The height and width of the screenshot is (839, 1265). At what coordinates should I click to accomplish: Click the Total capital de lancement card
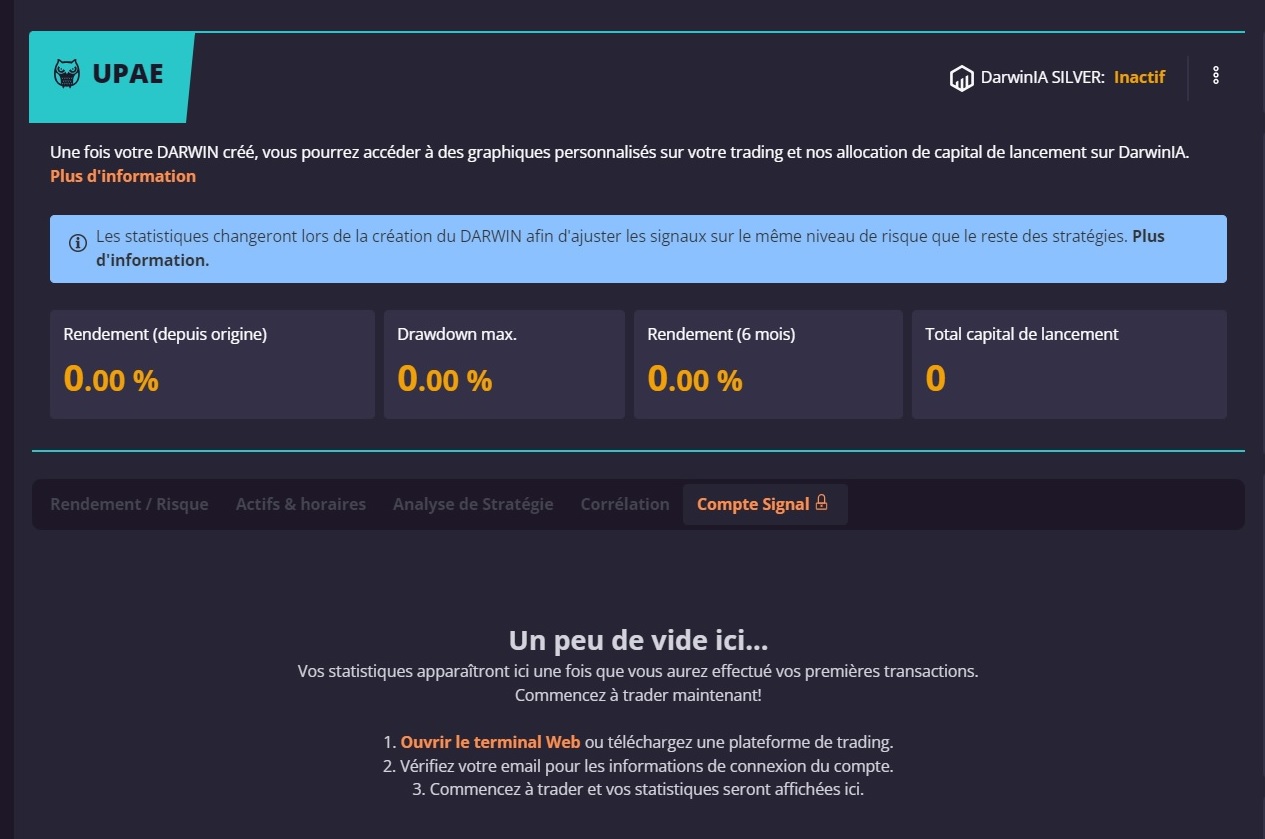[1068, 364]
